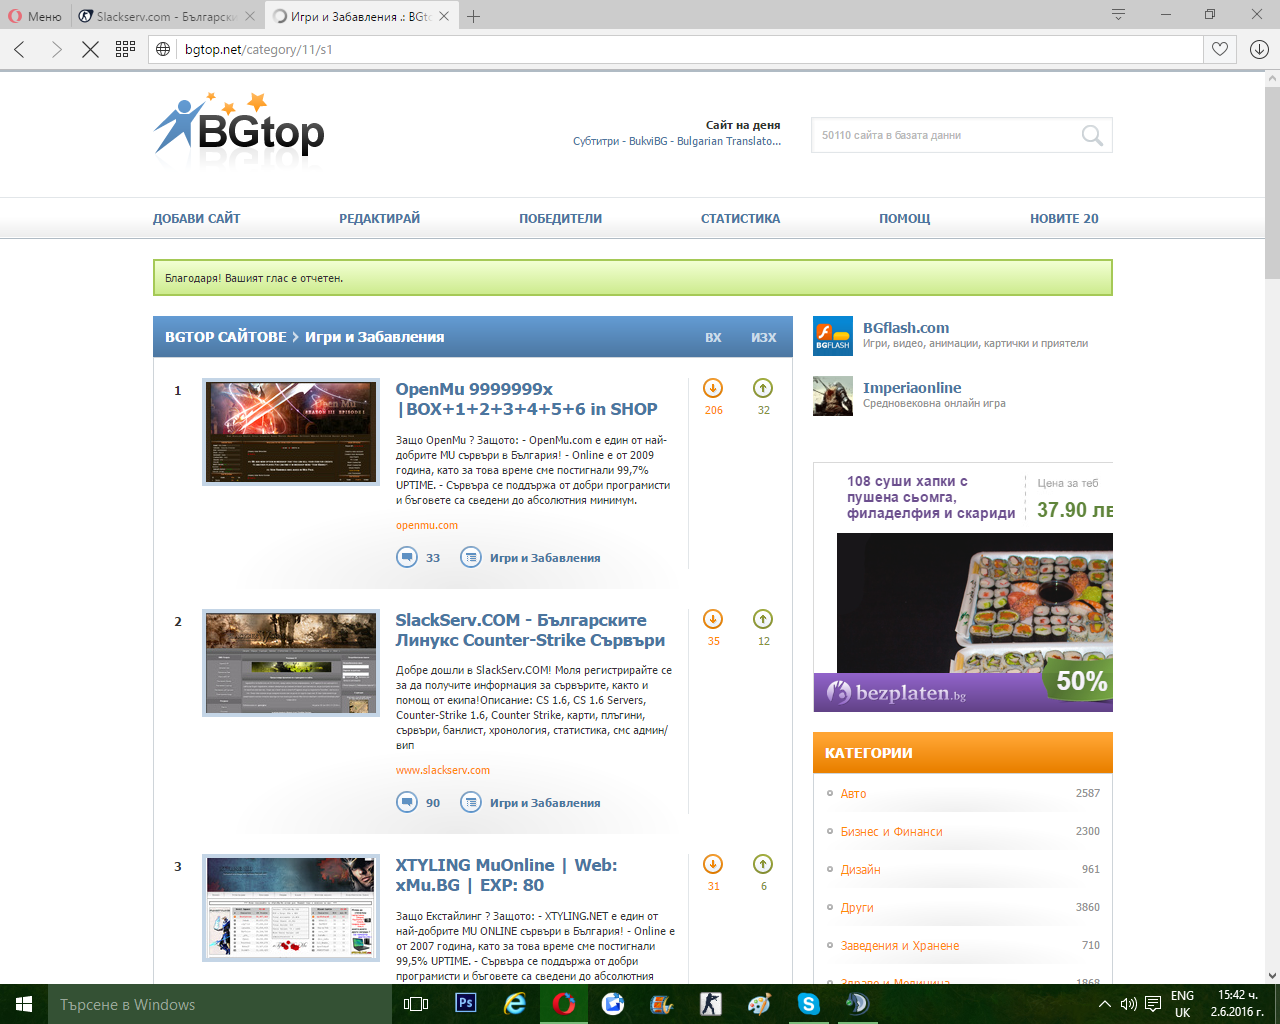Viewport: 1280px width, 1024px height.
Task: Click the Opera Меню button
Action: (x=35, y=16)
